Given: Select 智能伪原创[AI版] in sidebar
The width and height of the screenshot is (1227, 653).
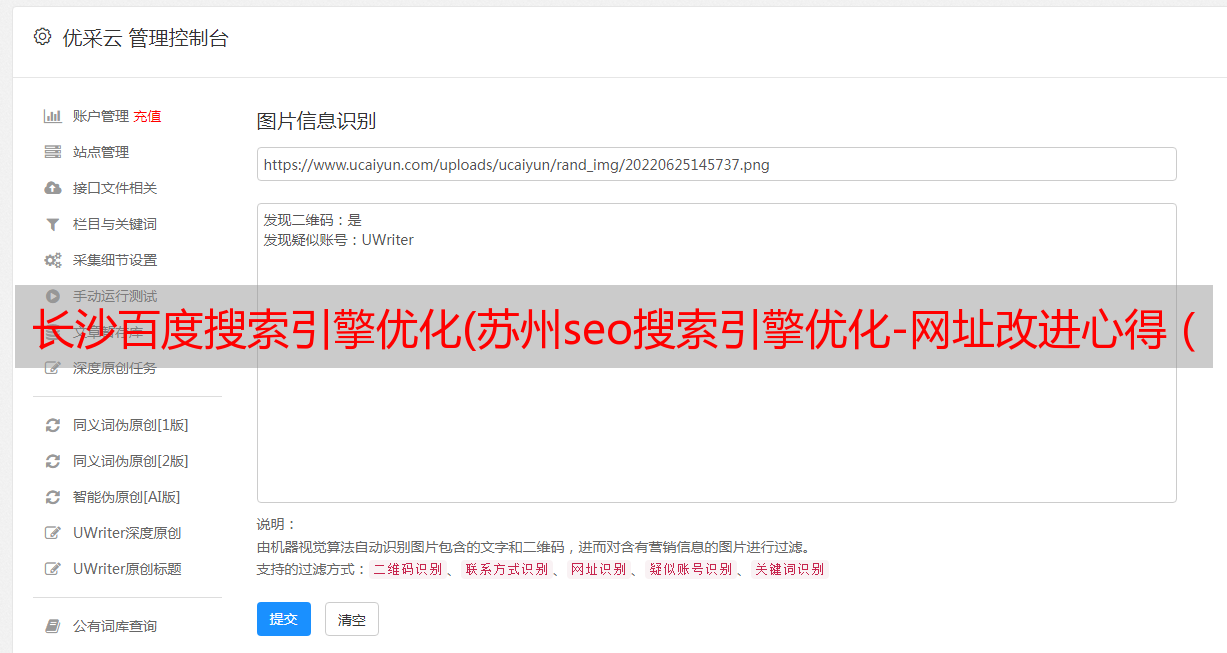Looking at the screenshot, I should tap(127, 497).
